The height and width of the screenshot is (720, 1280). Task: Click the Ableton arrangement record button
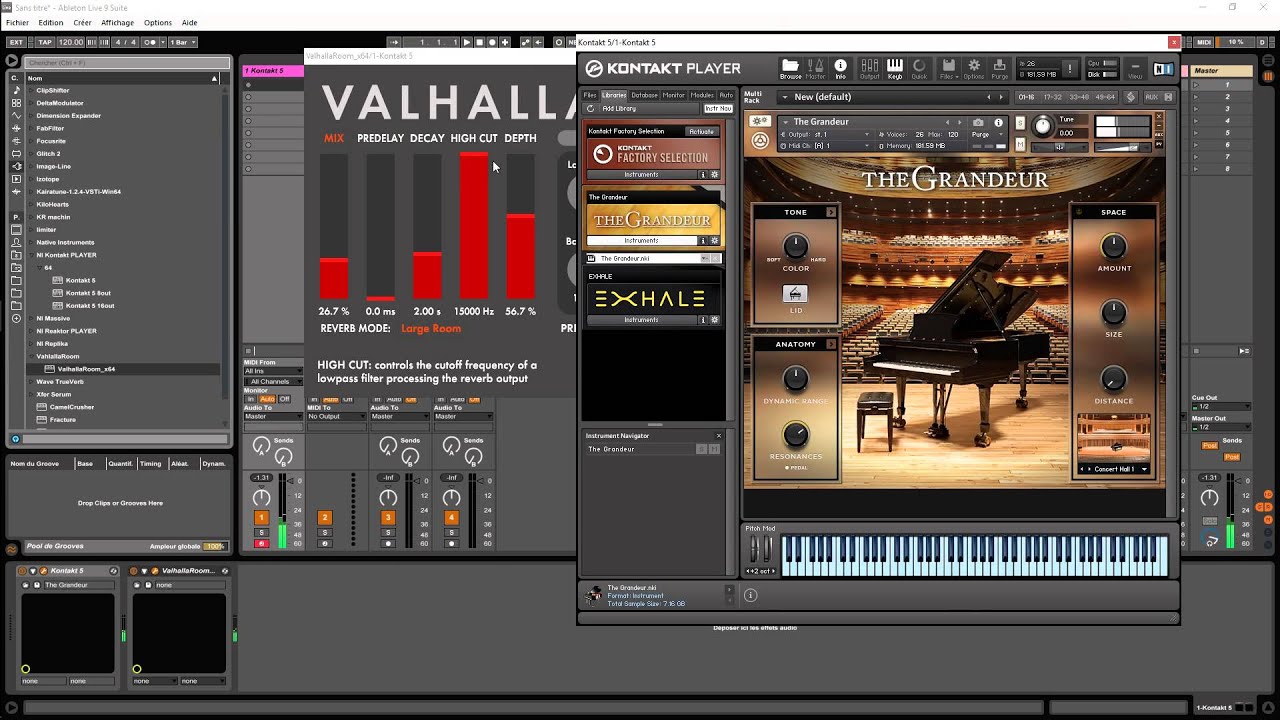tap(492, 42)
